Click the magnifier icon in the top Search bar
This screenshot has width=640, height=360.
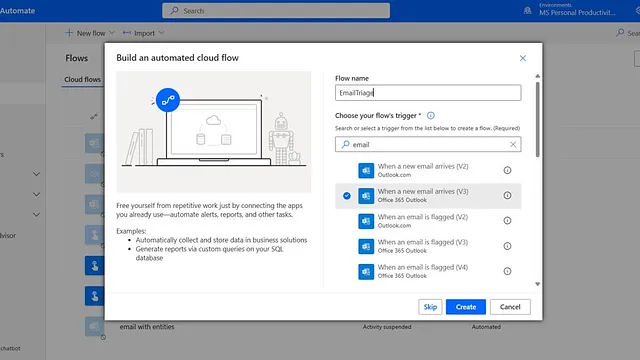click(x=174, y=11)
